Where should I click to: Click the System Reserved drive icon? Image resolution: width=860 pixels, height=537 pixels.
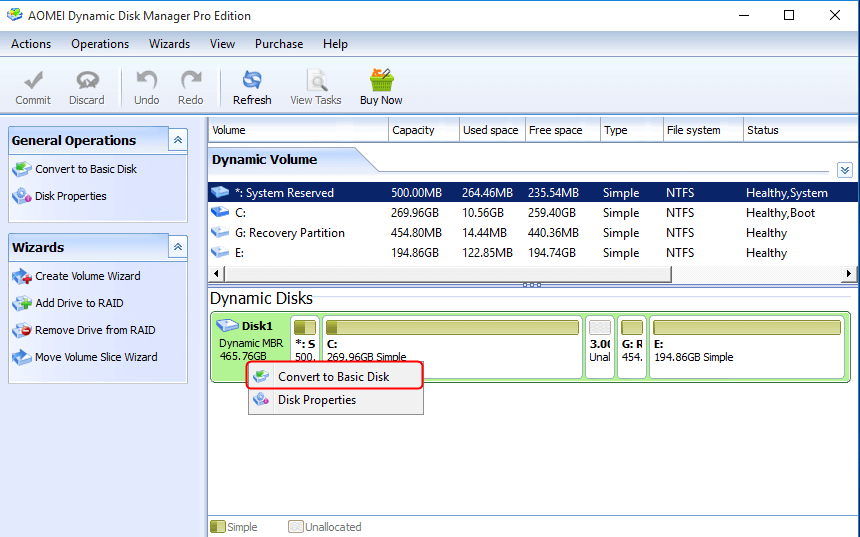(x=220, y=192)
